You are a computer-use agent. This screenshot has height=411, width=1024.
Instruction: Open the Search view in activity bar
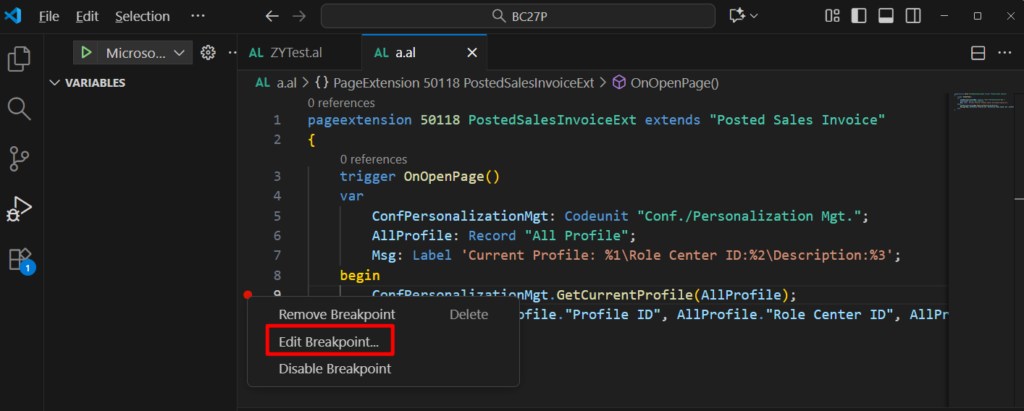[19, 108]
